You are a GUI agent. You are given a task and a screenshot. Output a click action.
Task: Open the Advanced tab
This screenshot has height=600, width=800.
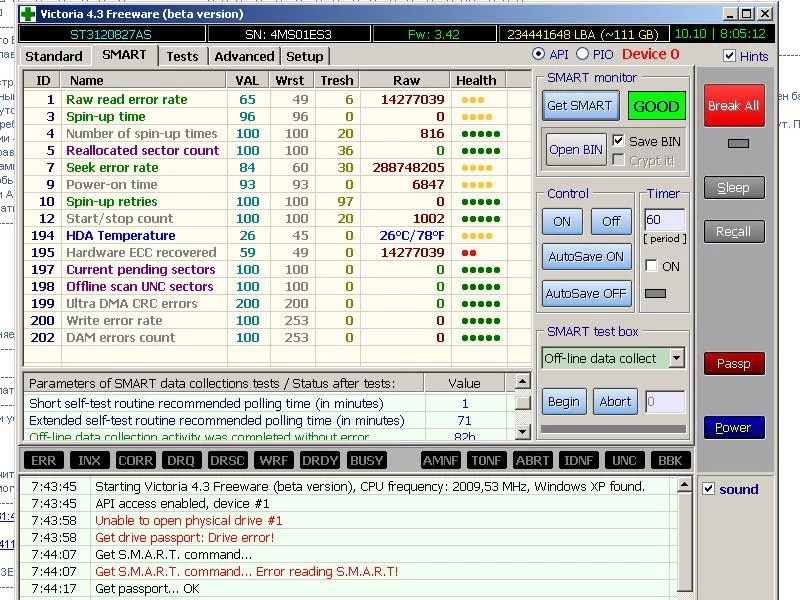click(244, 57)
